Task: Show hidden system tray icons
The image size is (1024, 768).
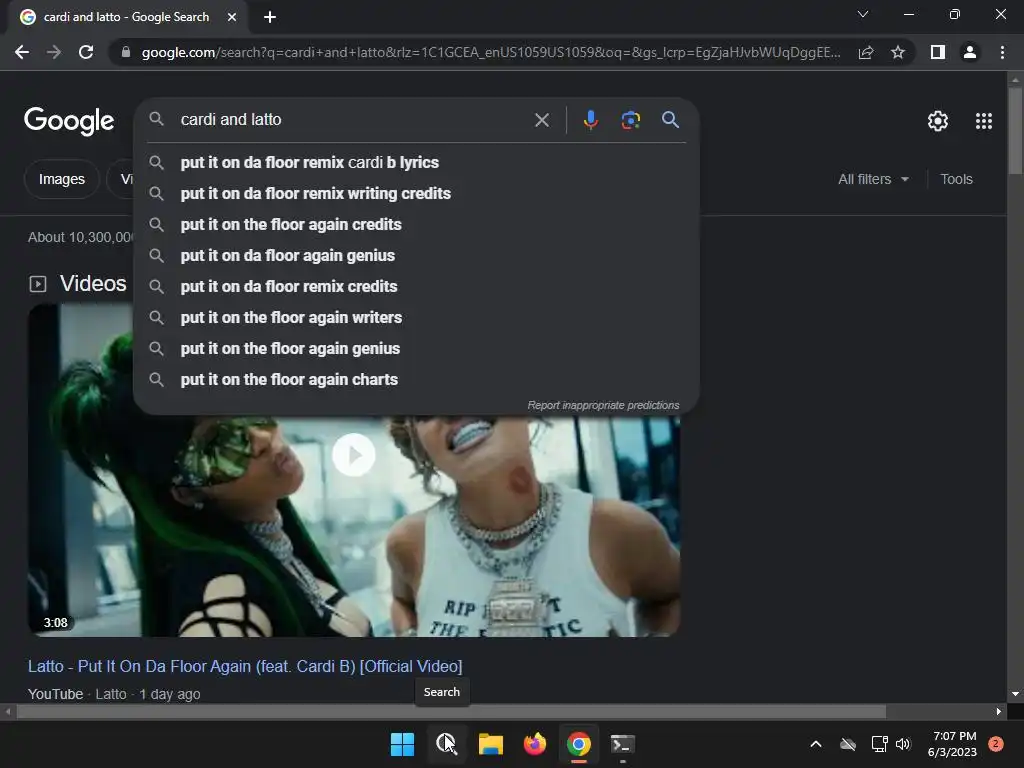Action: (x=816, y=744)
